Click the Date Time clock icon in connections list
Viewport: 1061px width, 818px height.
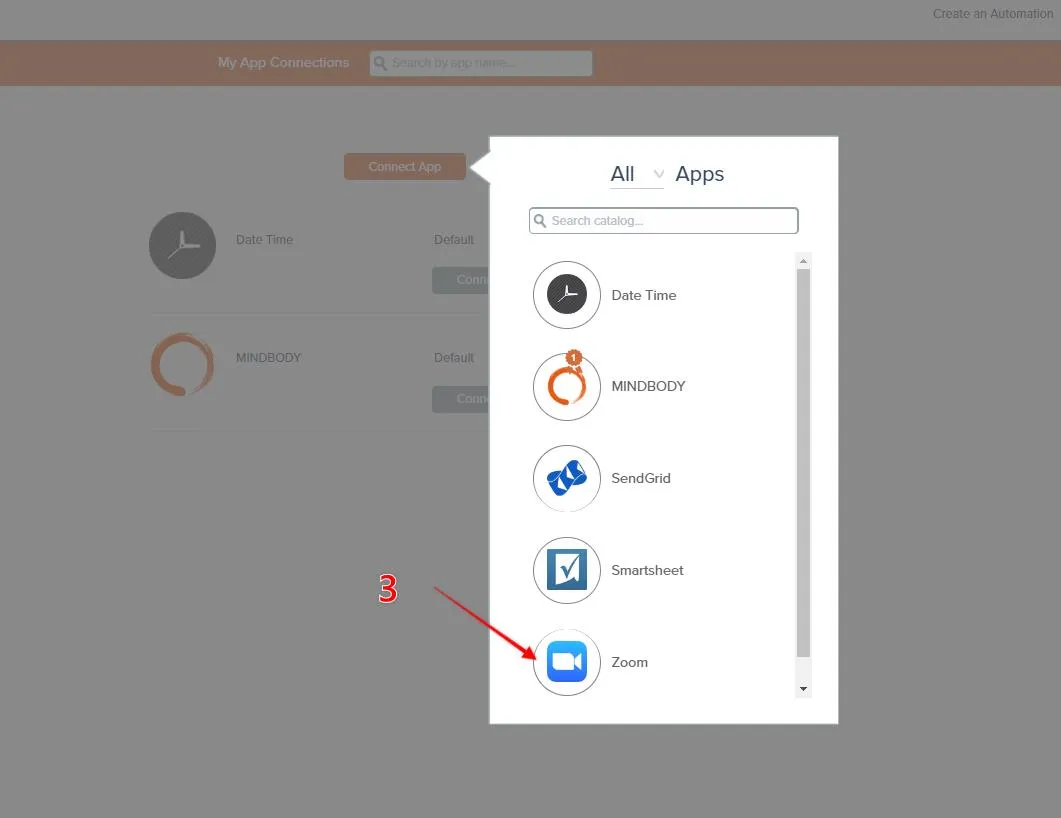(183, 245)
